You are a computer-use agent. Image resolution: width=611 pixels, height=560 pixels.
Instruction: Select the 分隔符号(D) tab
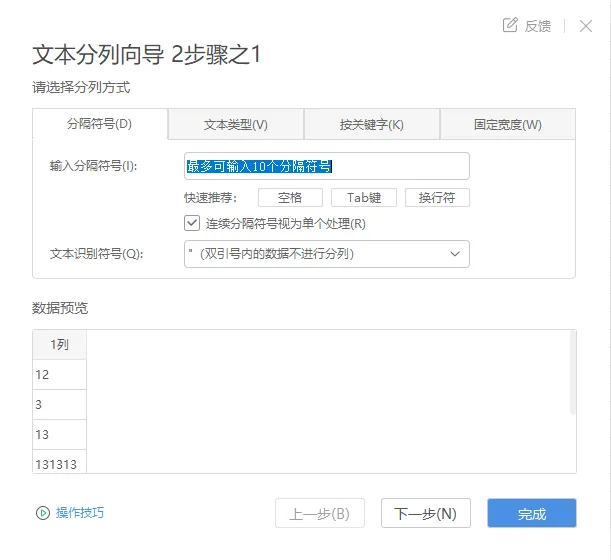pyautogui.click(x=100, y=125)
